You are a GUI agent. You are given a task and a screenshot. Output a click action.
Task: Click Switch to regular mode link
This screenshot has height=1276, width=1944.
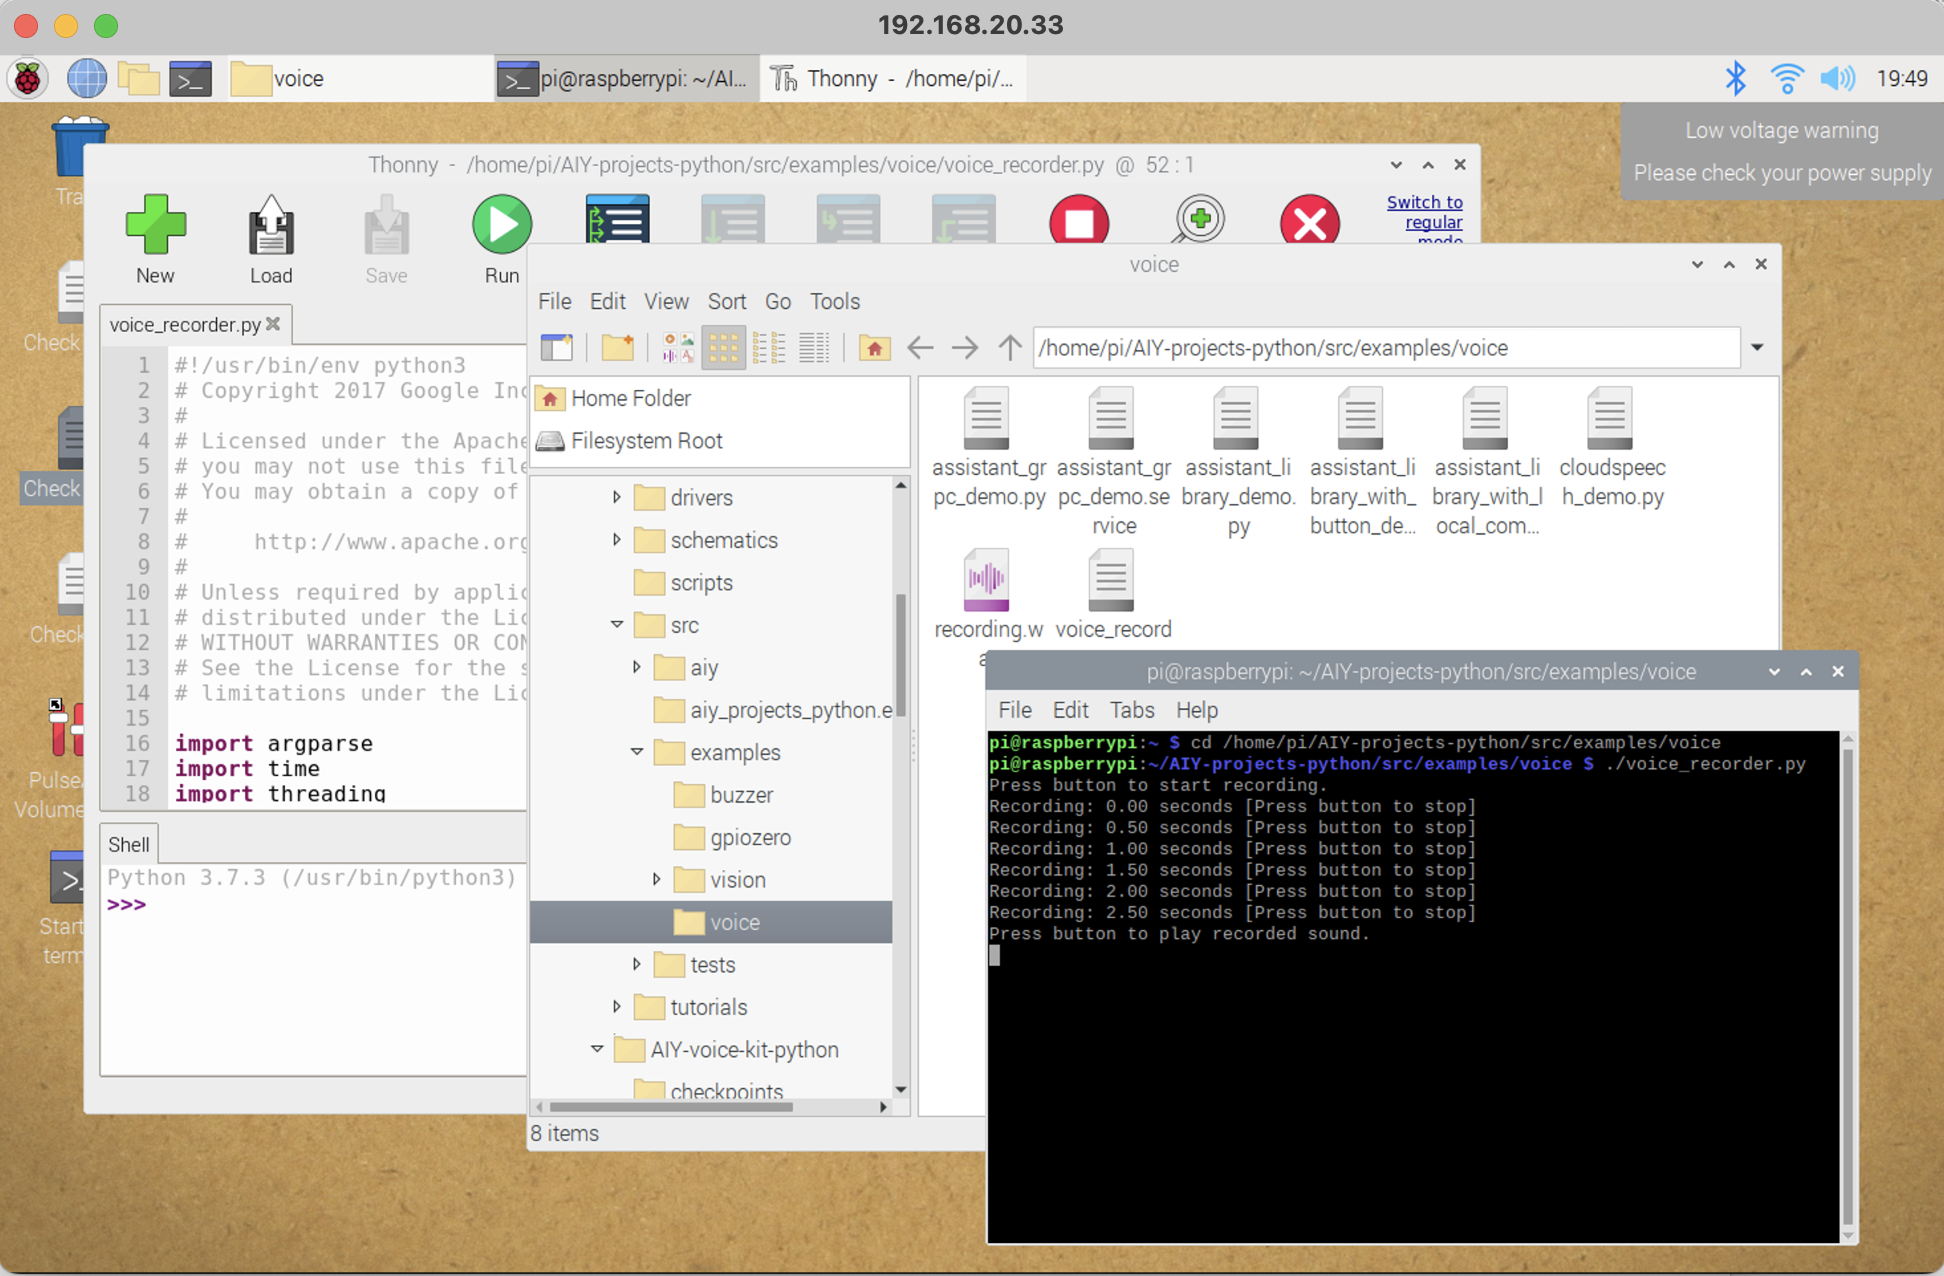(1424, 212)
